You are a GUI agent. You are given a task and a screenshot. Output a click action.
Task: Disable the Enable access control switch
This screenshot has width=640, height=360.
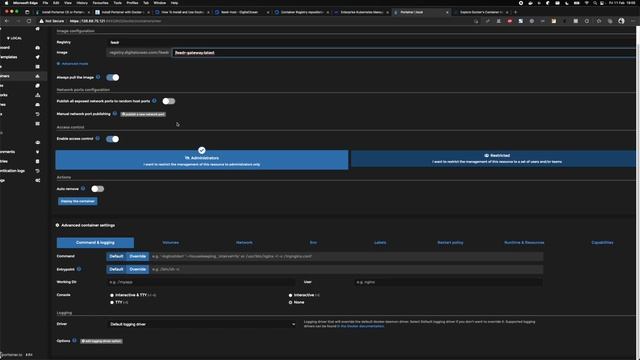click(113, 139)
